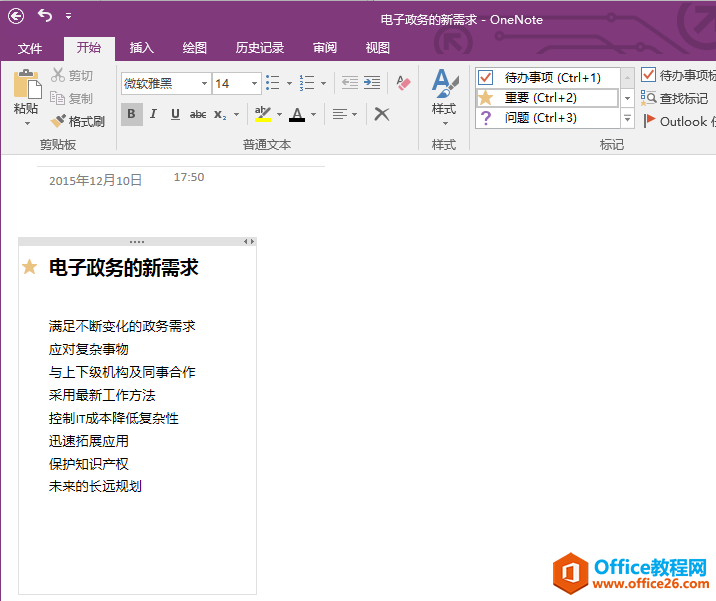Switch to the 插入 tab
716x601 pixels.
click(x=142, y=47)
